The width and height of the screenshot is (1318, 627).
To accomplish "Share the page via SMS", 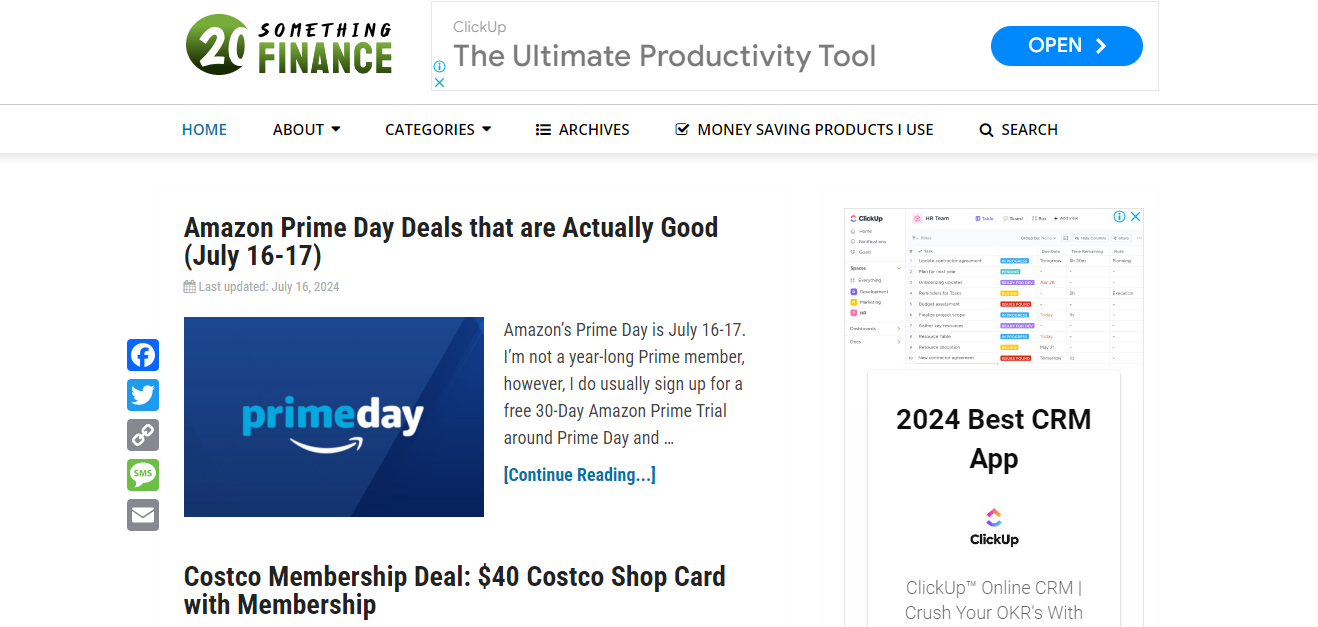I will point(143,475).
